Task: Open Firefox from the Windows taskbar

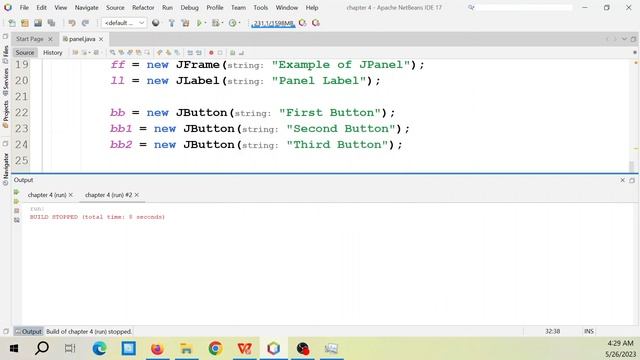Action: click(x=157, y=349)
